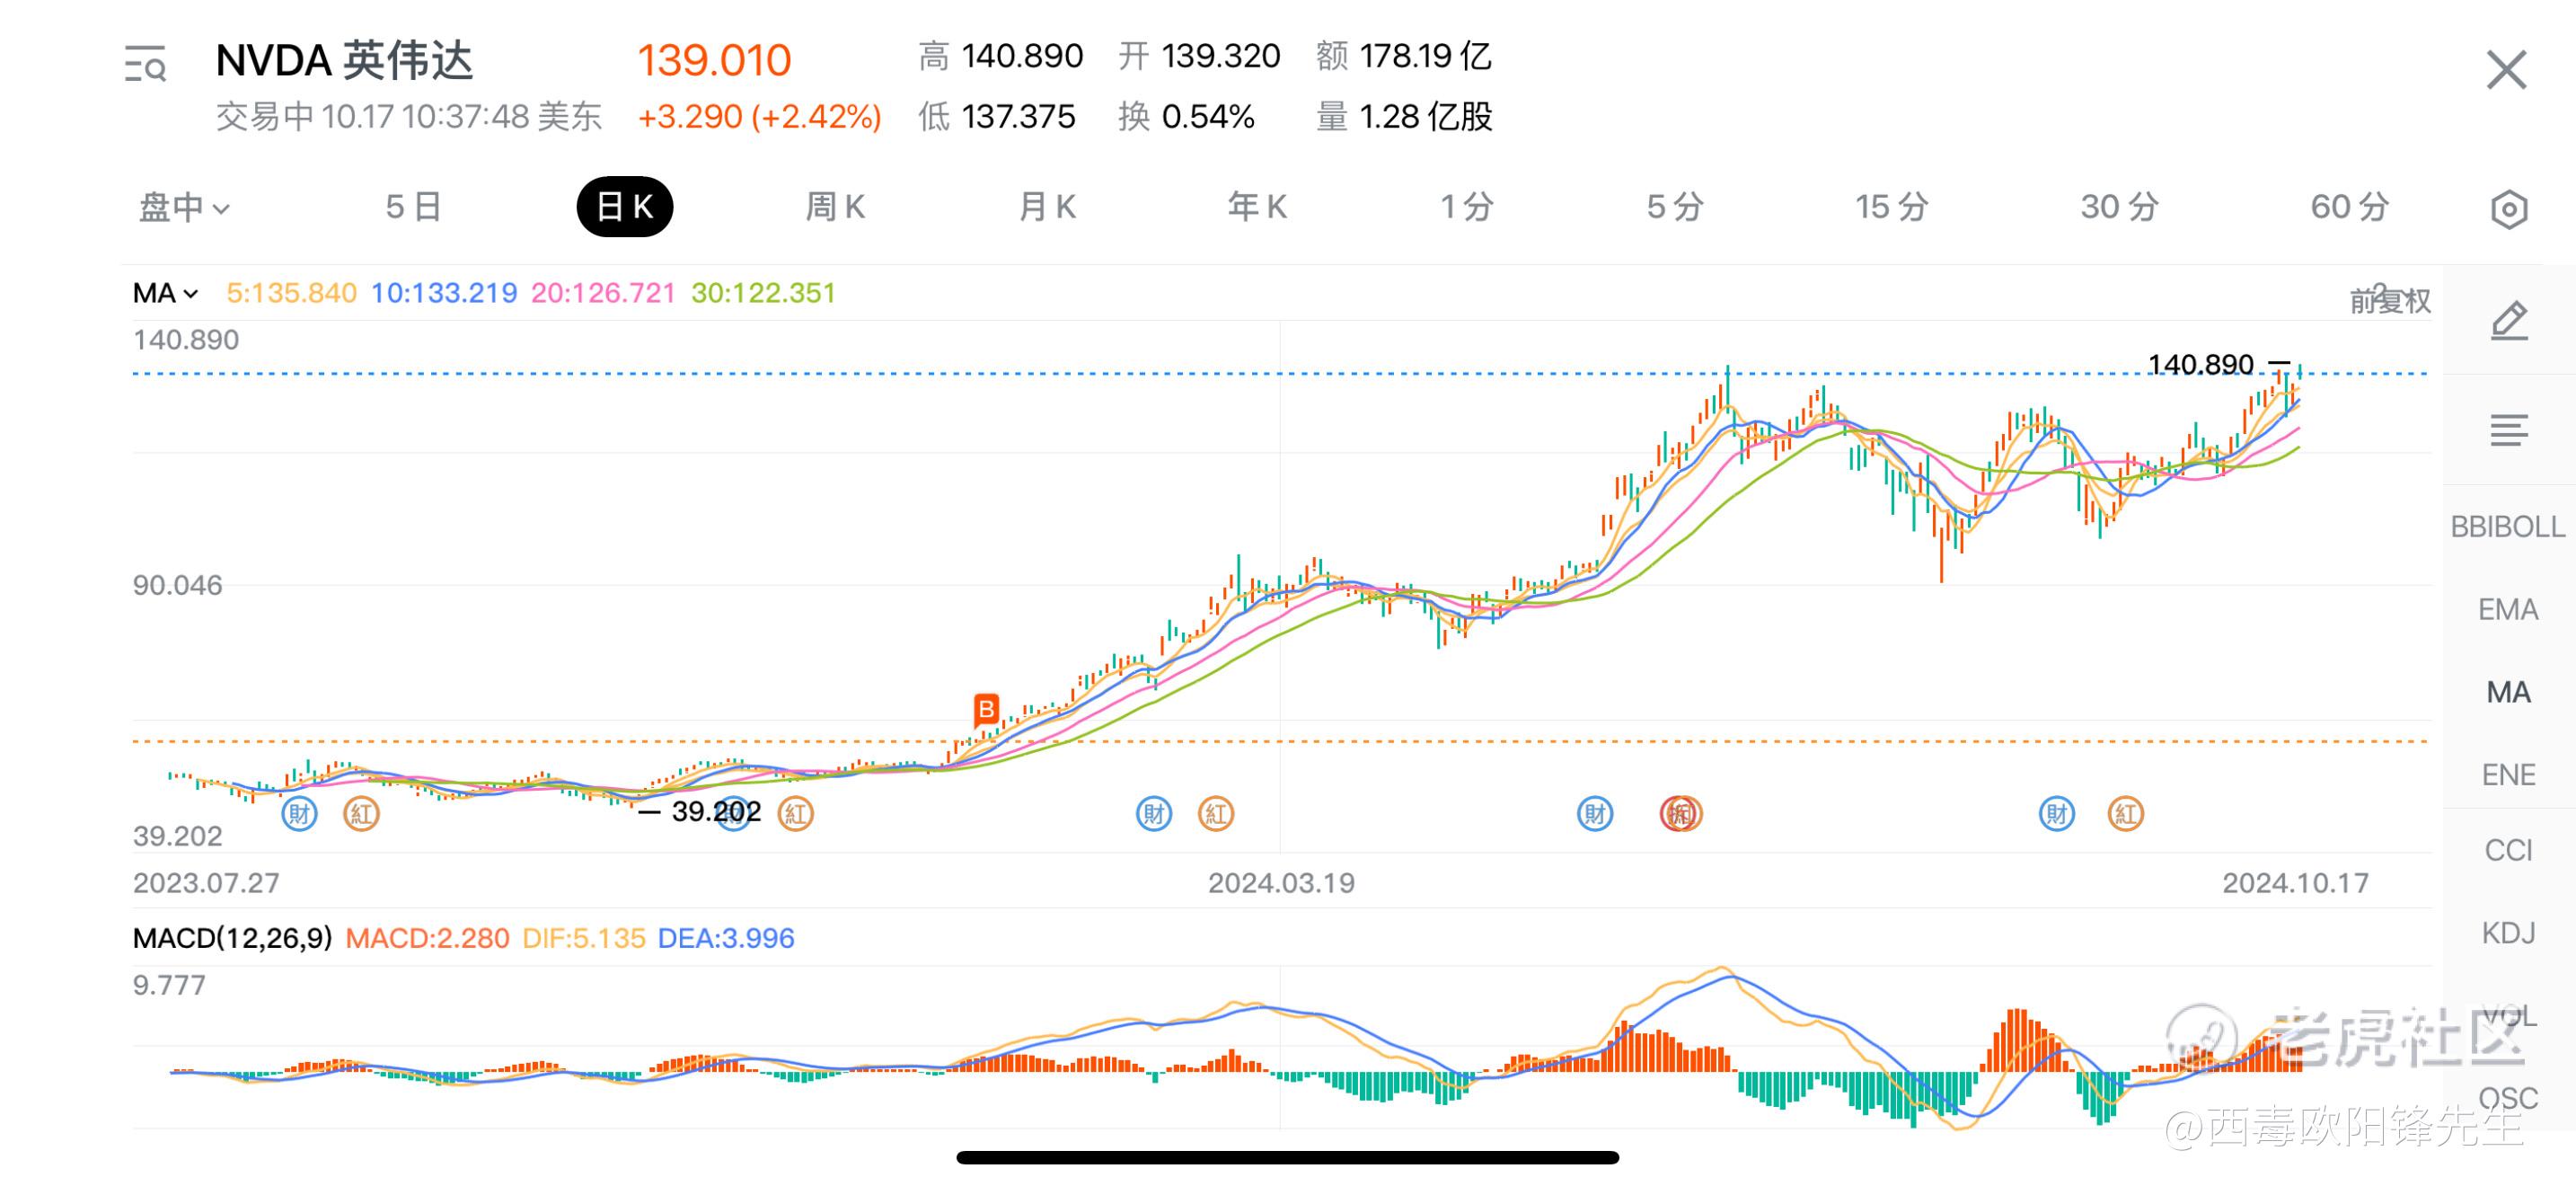Screen dimensions: 2576x1186
Task: Click the MACD(12,26,9) label
Action: [x=232, y=938]
